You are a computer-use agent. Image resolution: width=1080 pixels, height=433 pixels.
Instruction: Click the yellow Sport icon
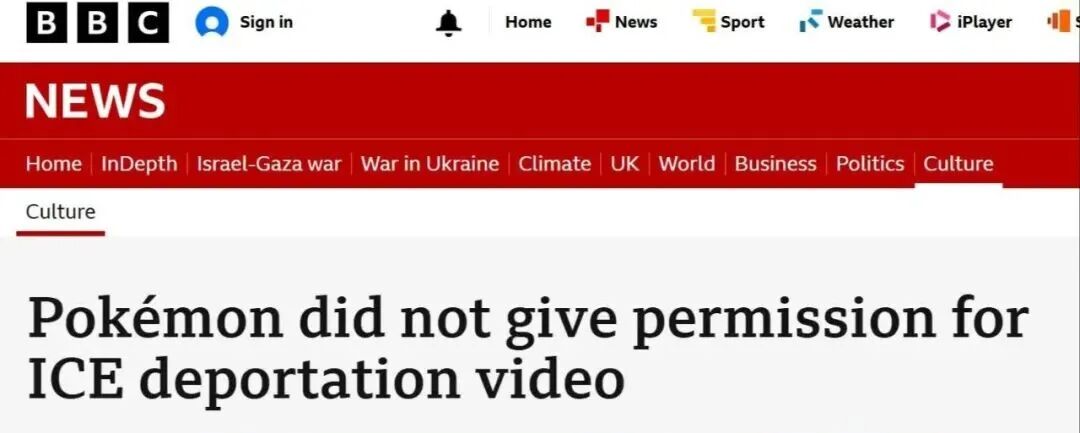pyautogui.click(x=704, y=21)
